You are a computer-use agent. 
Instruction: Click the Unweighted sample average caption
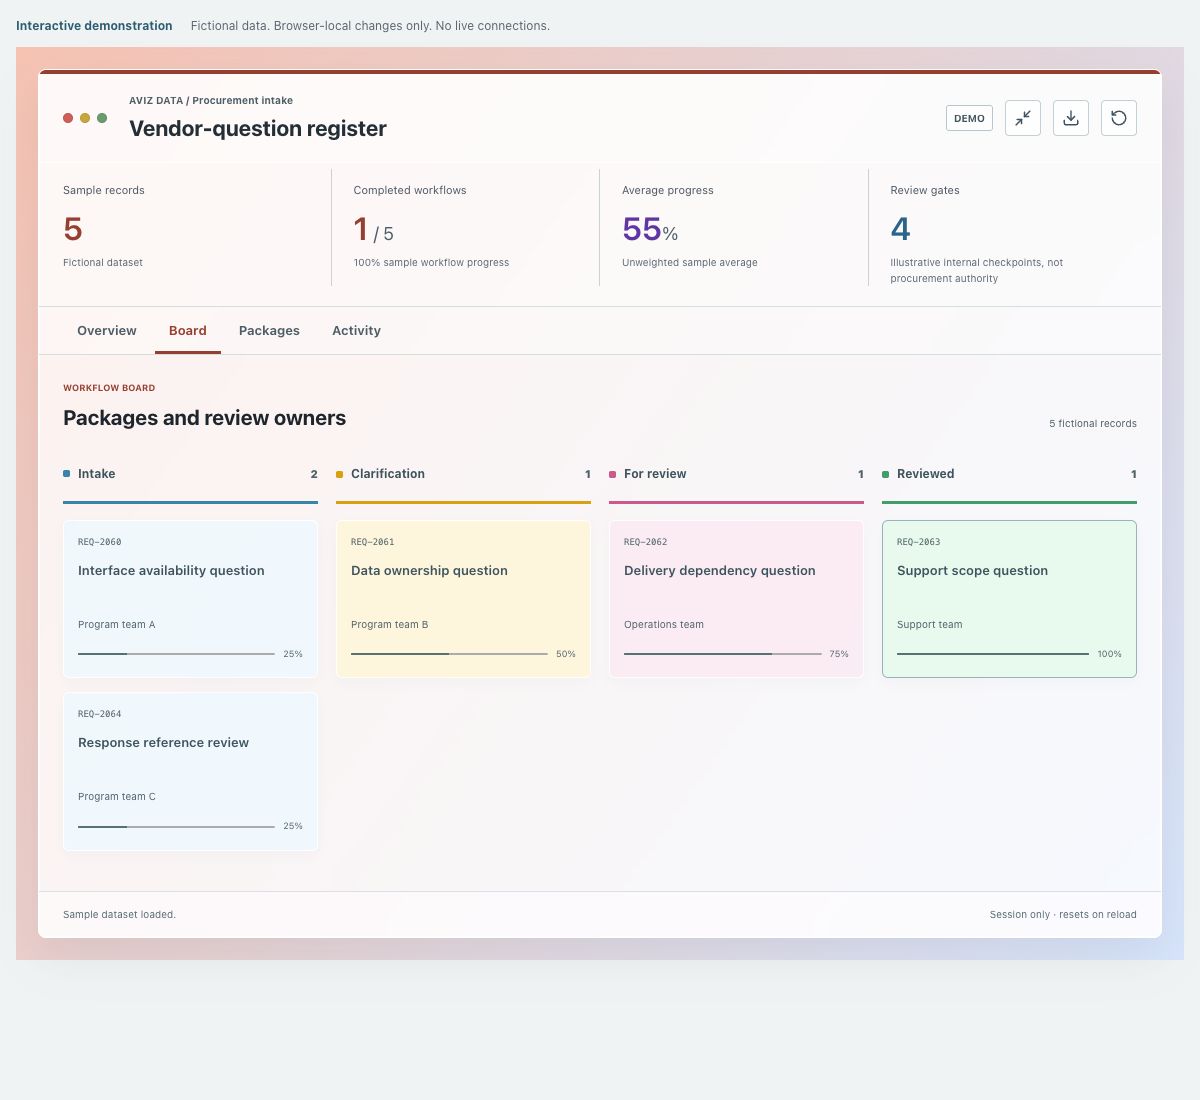pos(689,263)
